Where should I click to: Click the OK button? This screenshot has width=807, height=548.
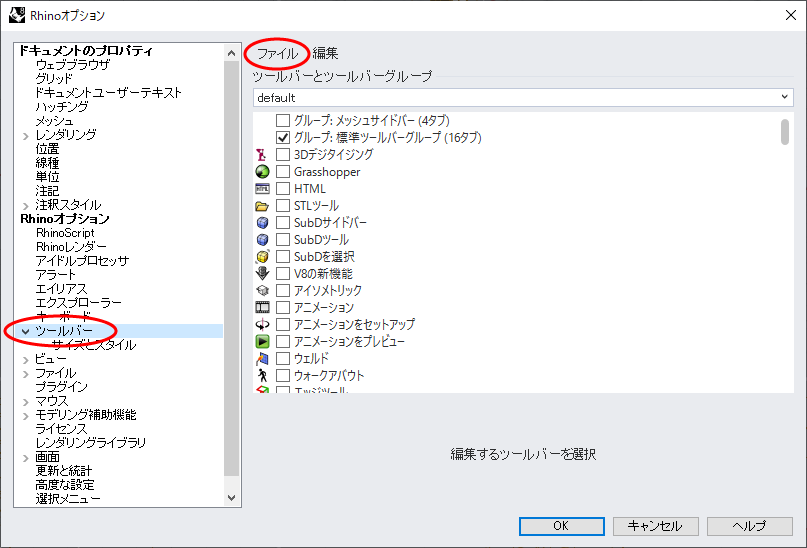[561, 526]
